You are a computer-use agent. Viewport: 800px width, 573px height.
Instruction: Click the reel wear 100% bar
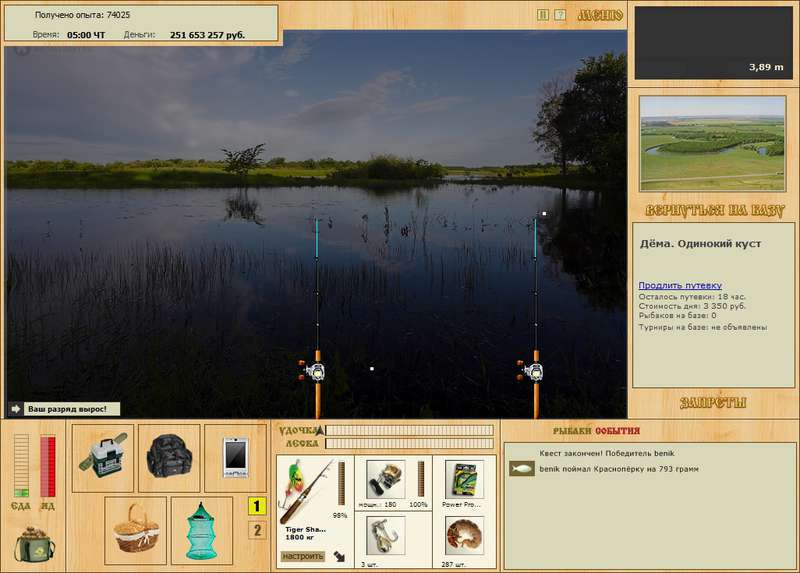[421, 479]
